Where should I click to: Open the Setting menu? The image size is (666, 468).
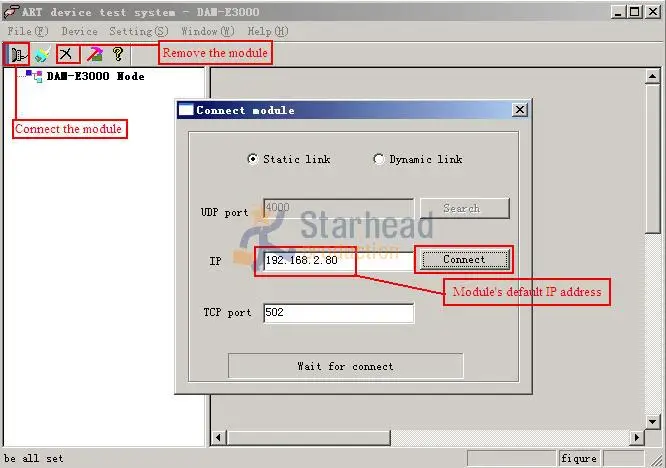pyautogui.click(x=139, y=31)
